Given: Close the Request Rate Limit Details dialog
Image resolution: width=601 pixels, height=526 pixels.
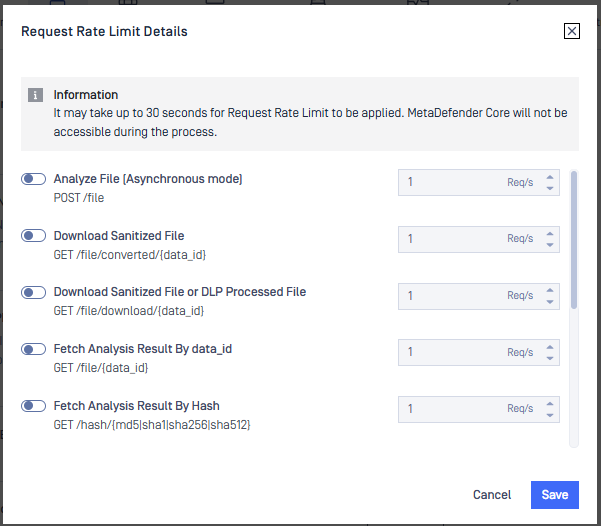Looking at the screenshot, I should coord(572,31).
